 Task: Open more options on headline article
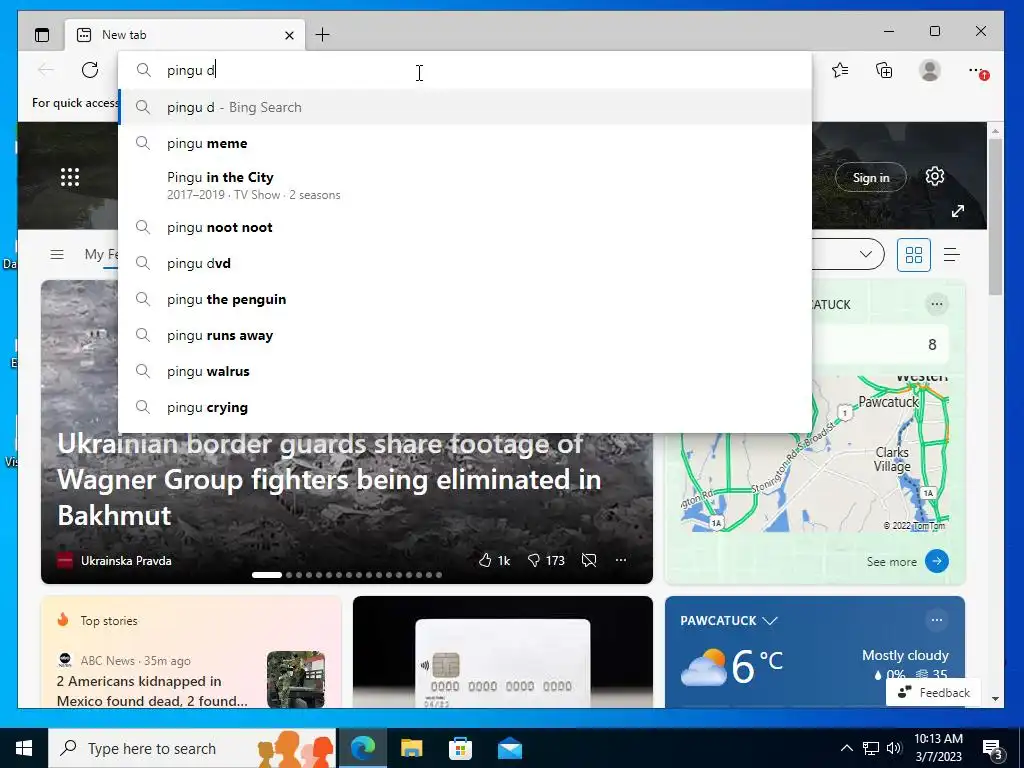pyautogui.click(x=621, y=560)
